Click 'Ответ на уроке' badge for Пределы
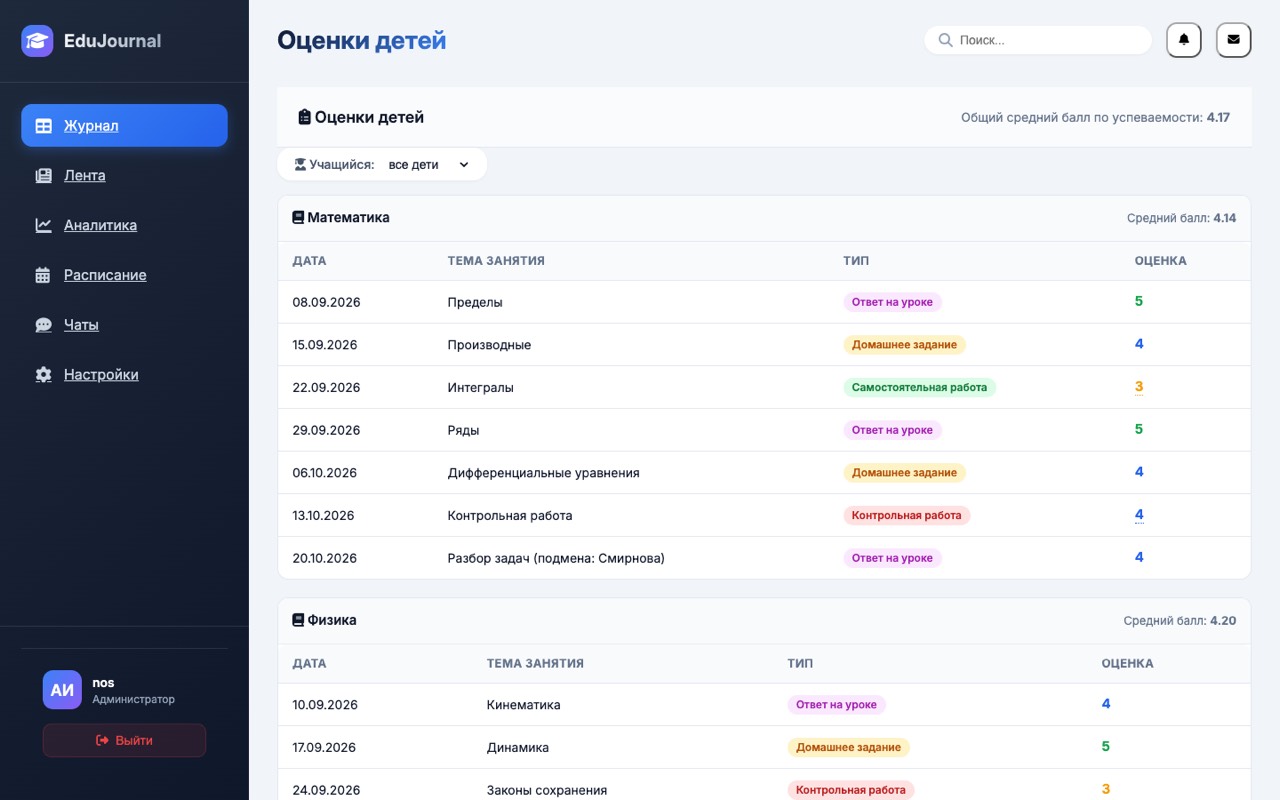Viewport: 1280px width, 800px height. click(x=892, y=302)
